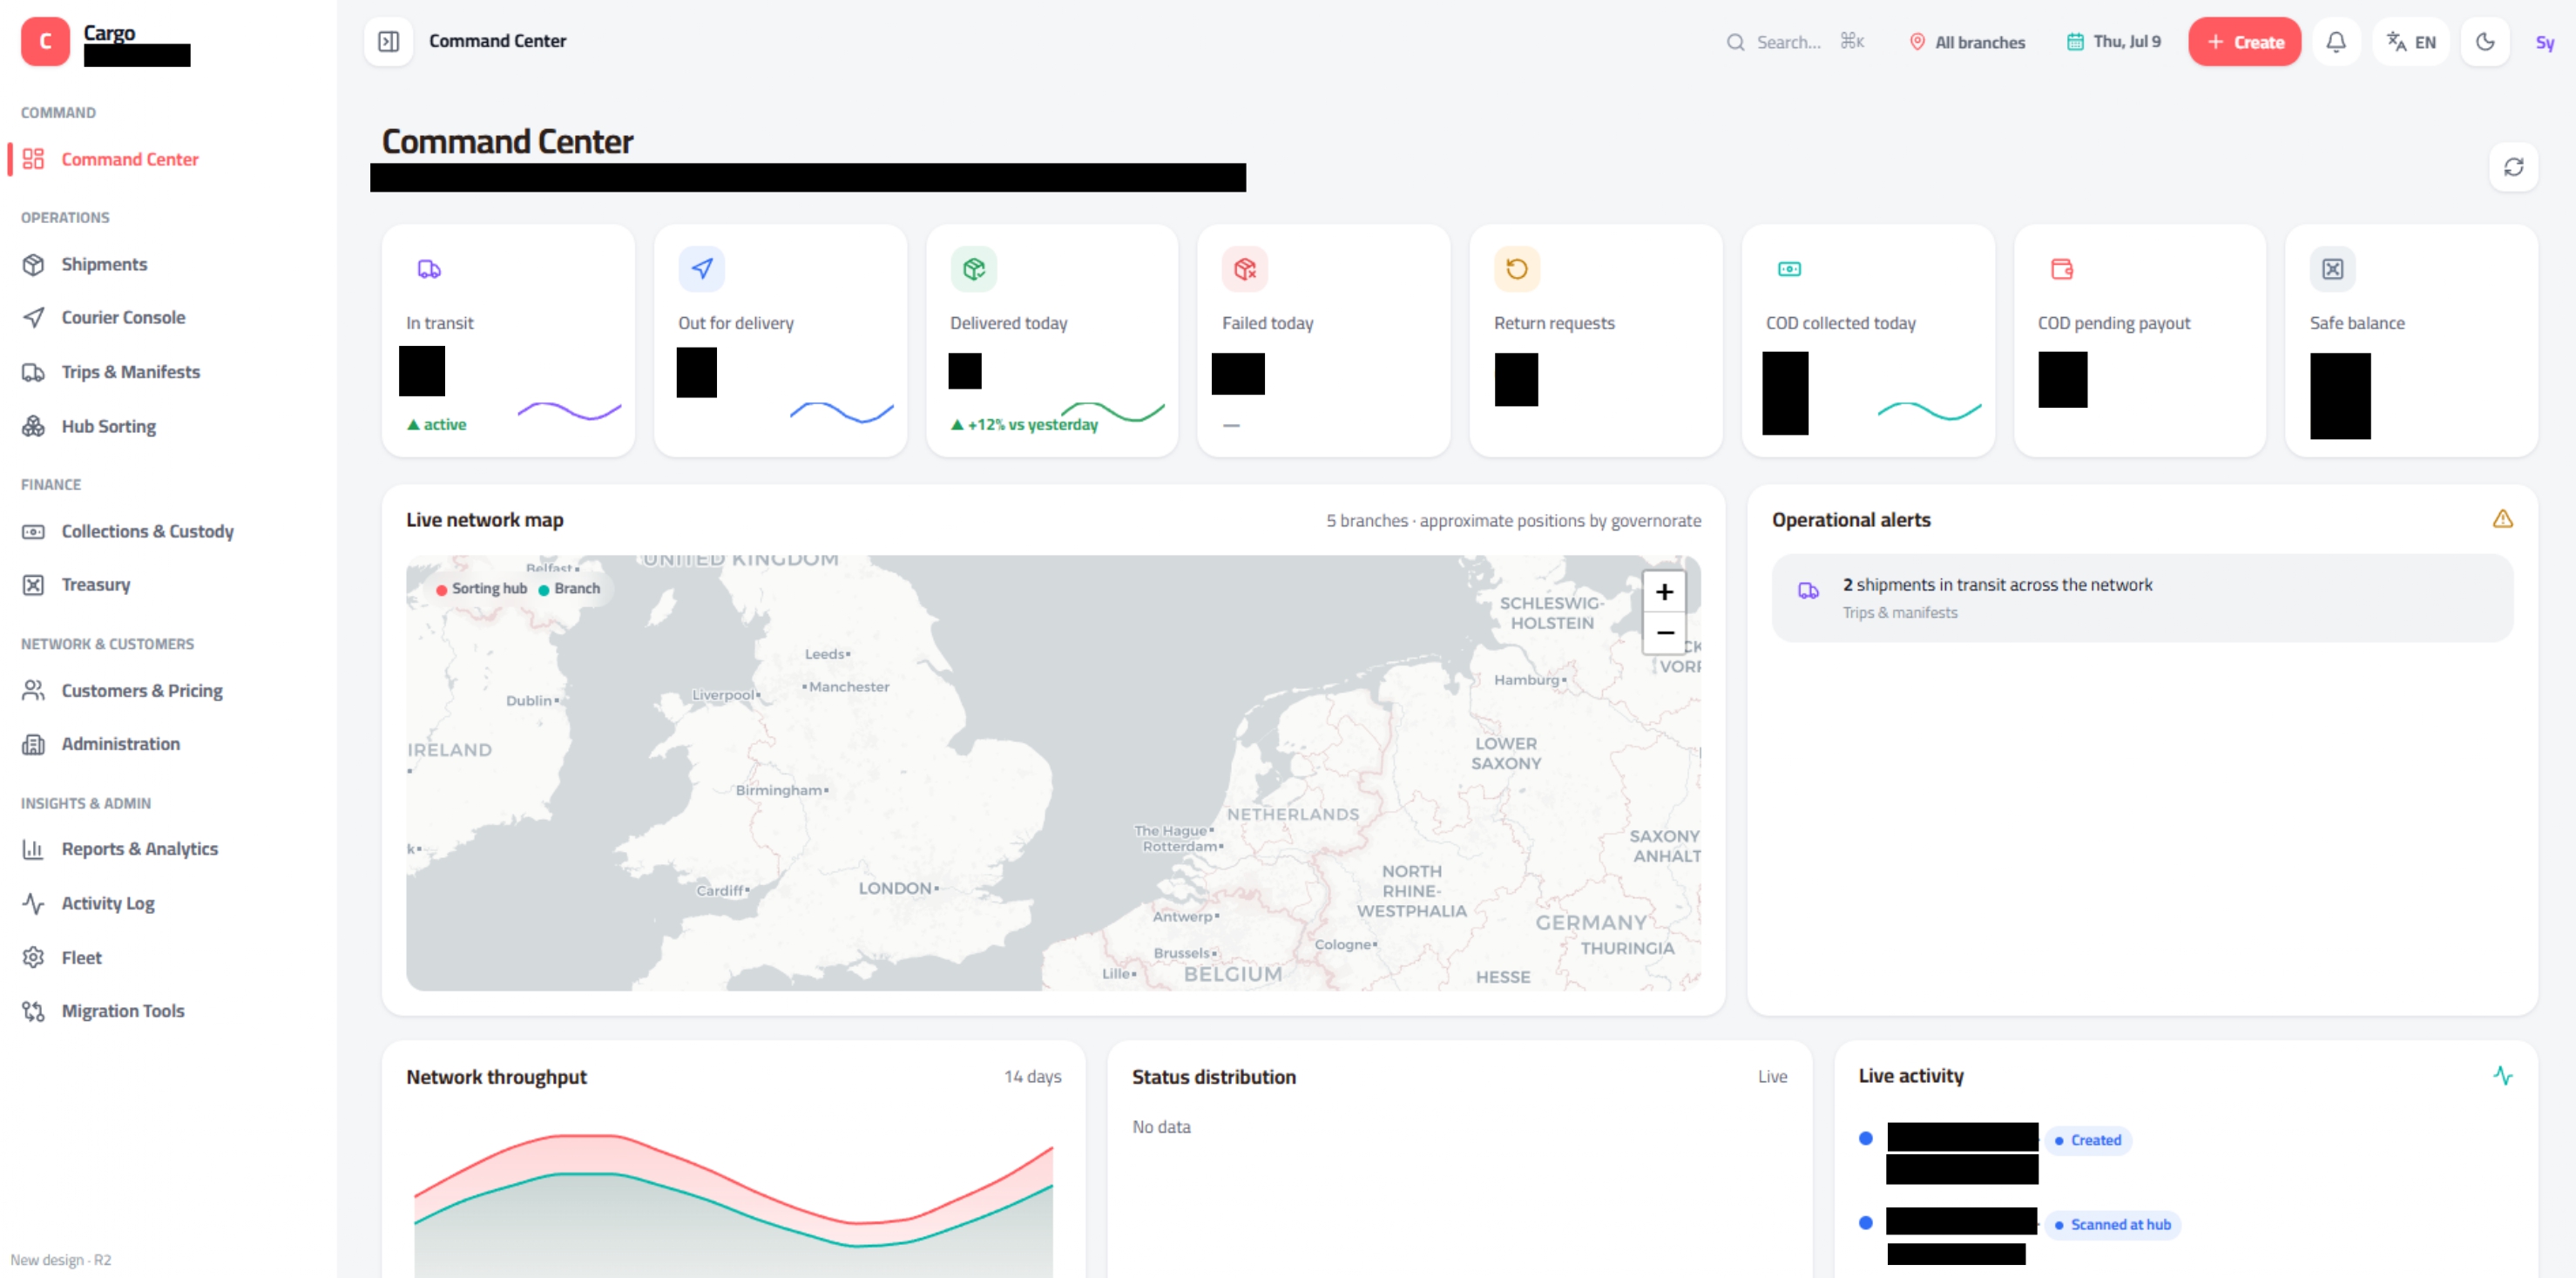The height and width of the screenshot is (1278, 2576).
Task: Focus the Search field
Action: coord(1795,42)
